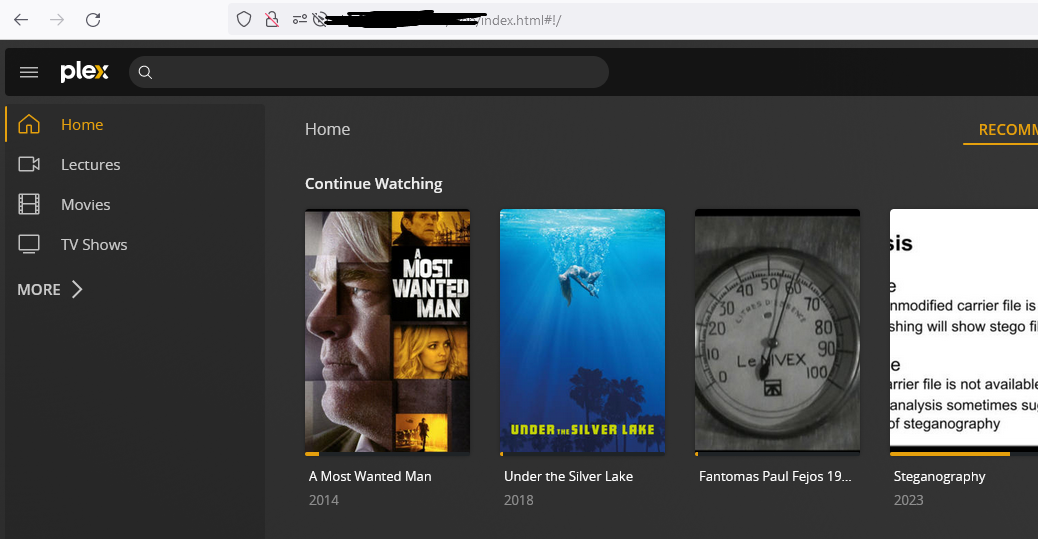Click the magnifier search icon
The height and width of the screenshot is (539, 1038).
pyautogui.click(x=146, y=73)
